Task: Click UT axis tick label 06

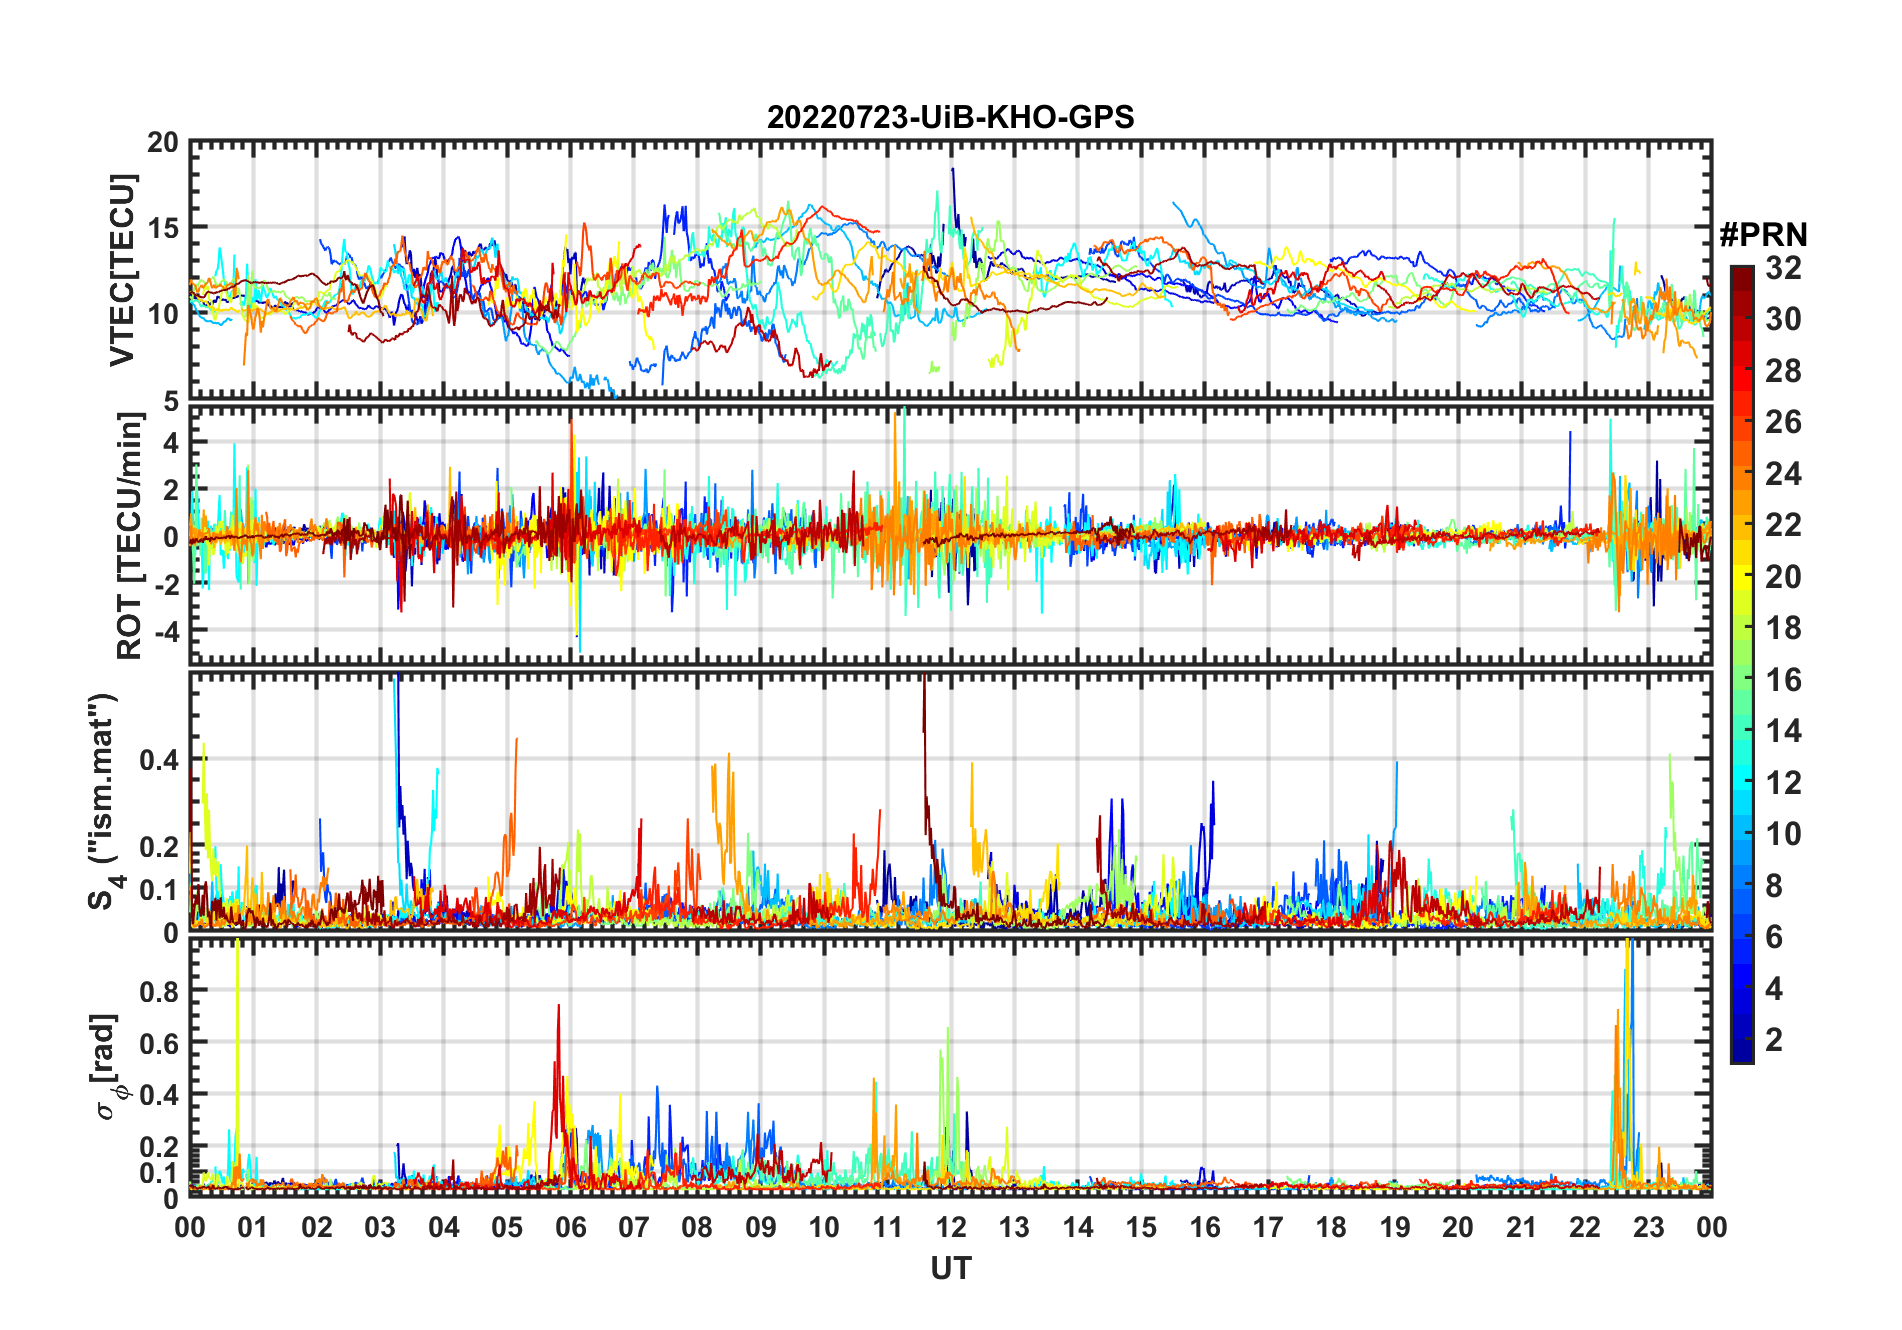Action: click(571, 1227)
